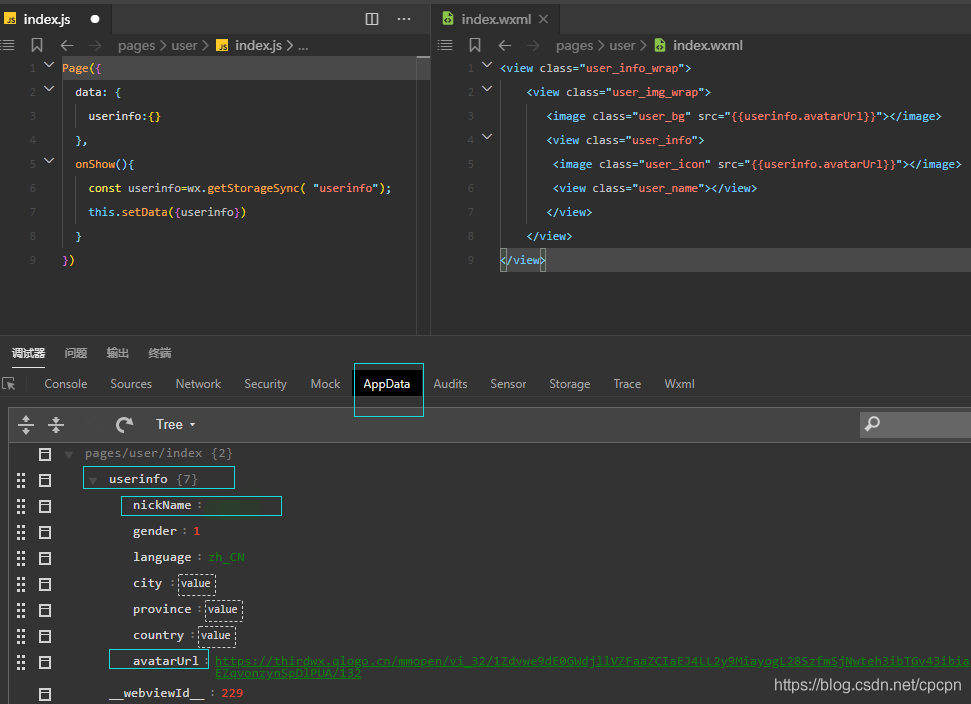Image resolution: width=971 pixels, height=704 pixels.
Task: Open the Tree view mode dropdown
Action: tap(175, 424)
